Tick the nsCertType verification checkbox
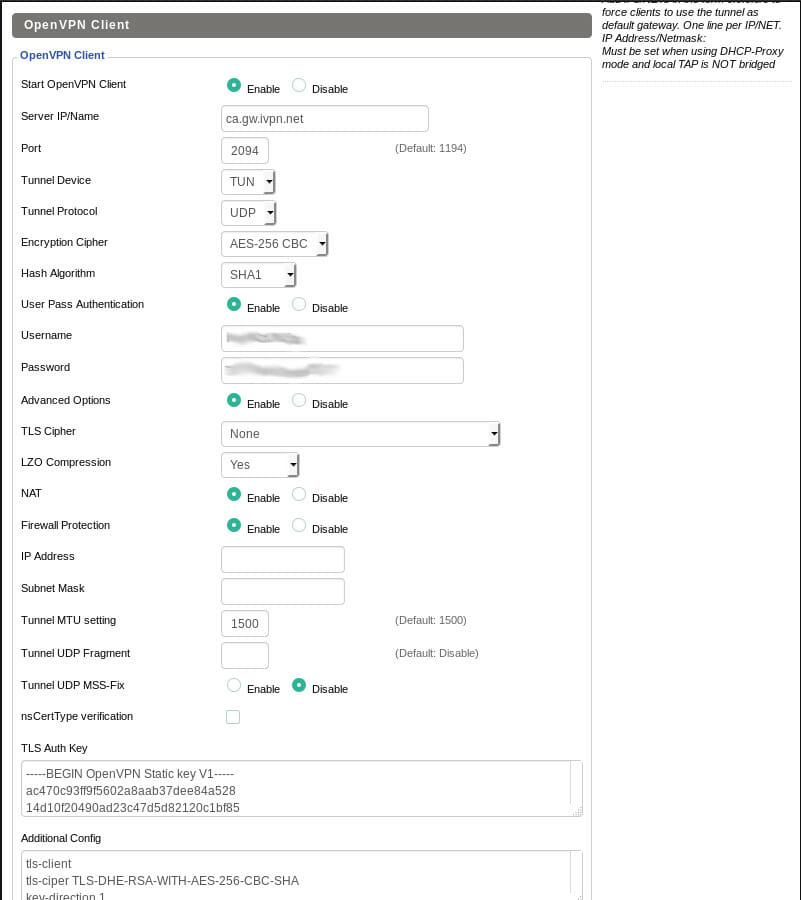This screenshot has height=900, width=801. pos(233,717)
